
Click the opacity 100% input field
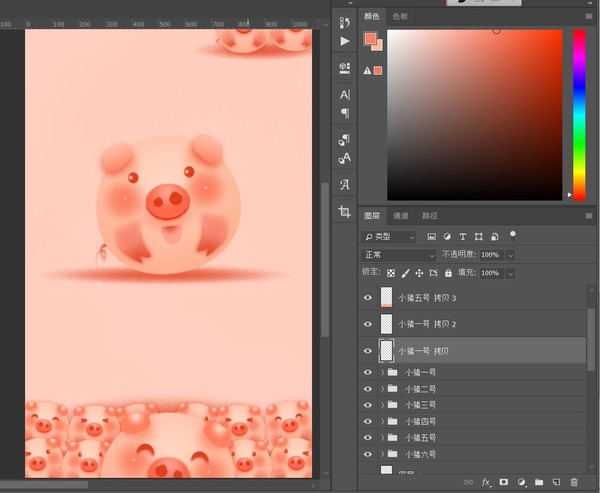(492, 255)
